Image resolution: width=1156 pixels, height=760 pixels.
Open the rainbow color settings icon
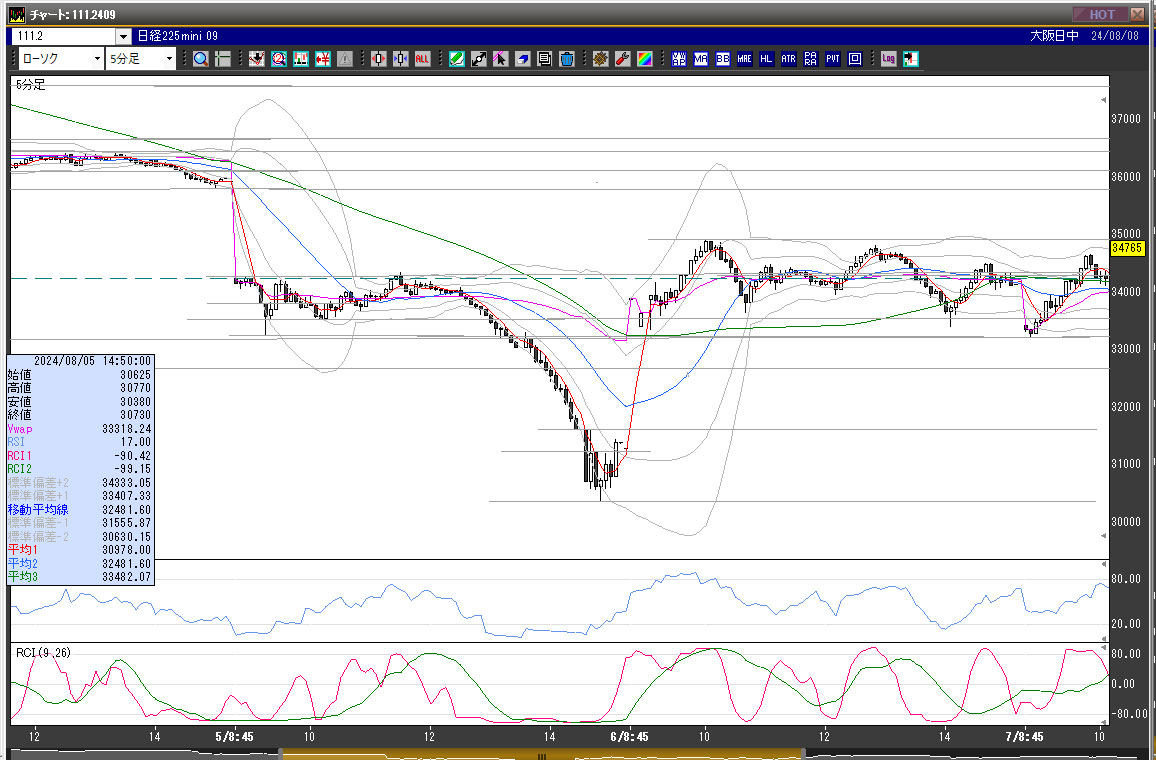pos(645,59)
